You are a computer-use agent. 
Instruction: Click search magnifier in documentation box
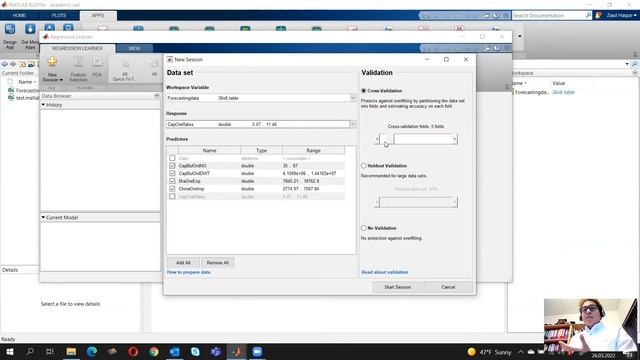(x=588, y=15)
